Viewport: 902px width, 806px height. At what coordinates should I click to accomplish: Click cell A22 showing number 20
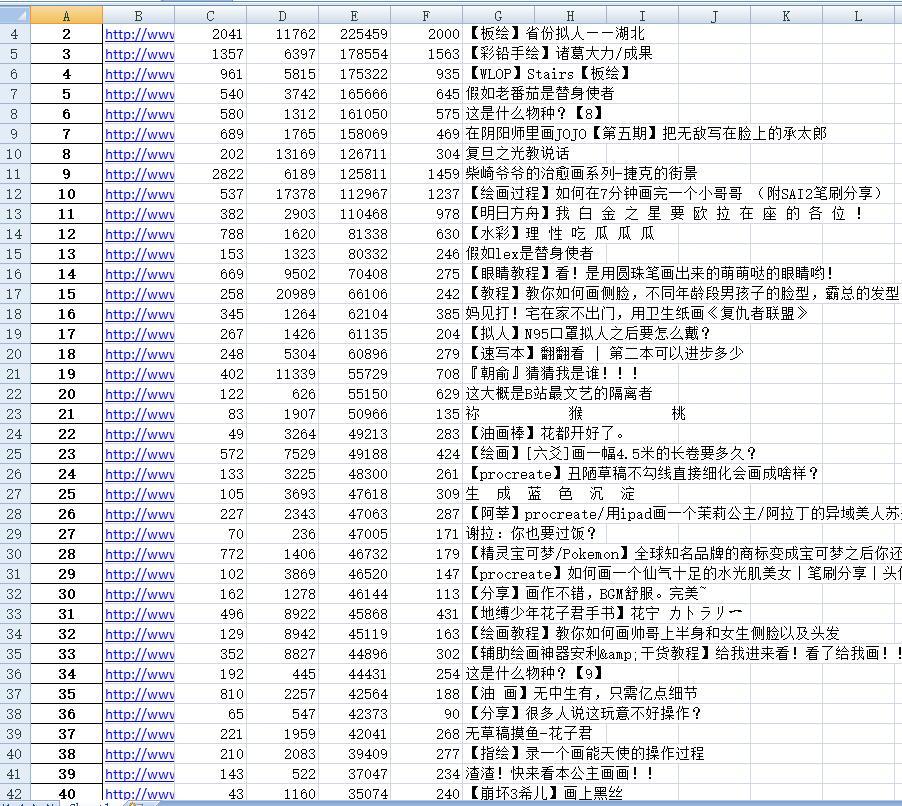click(66, 394)
